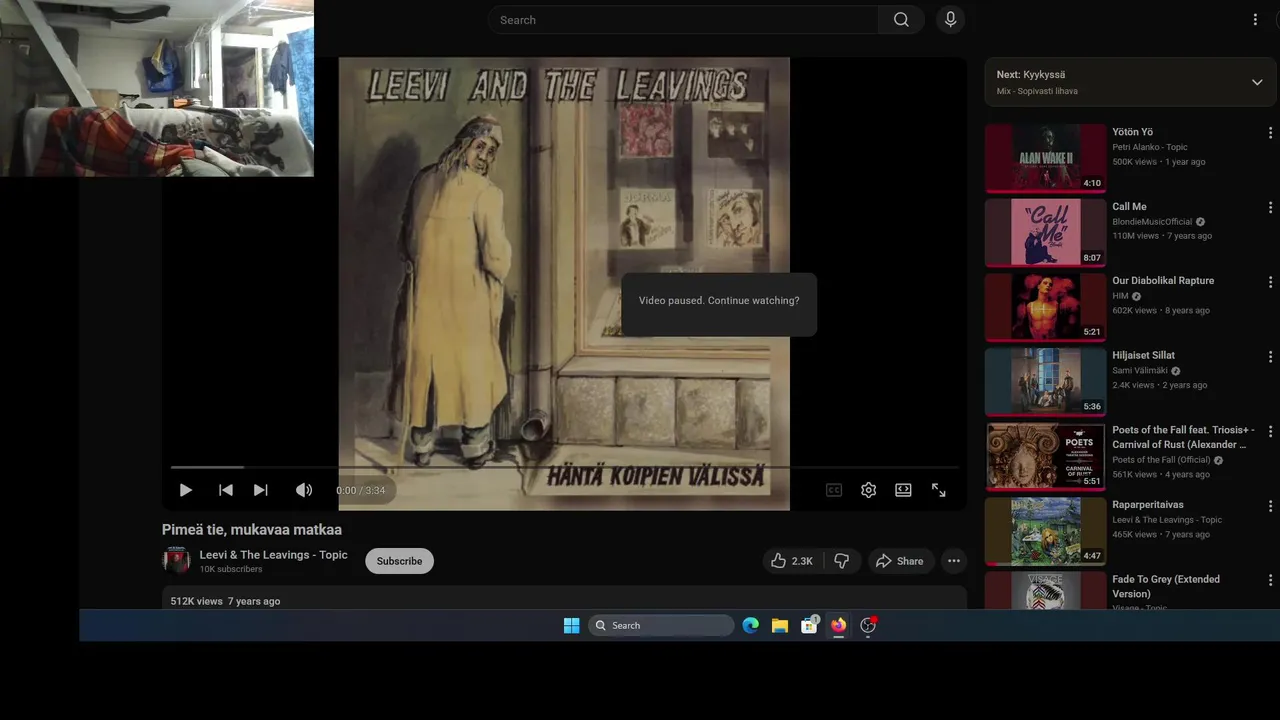This screenshot has height=720, width=1280.
Task: Open Microsoft Store from taskbar
Action: (809, 625)
